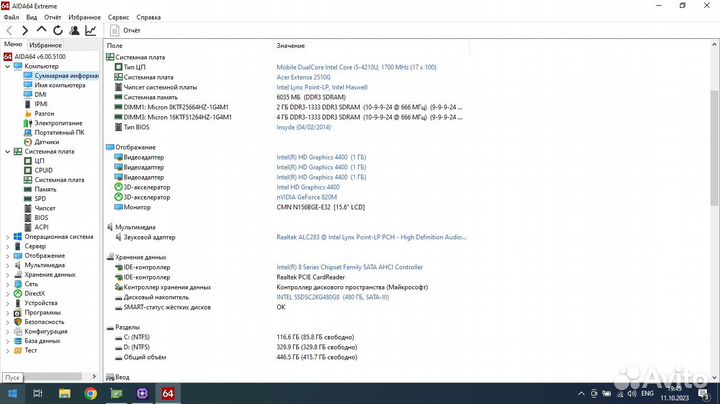The width and height of the screenshot is (720, 404).
Task: Click the Безопасность shield icon
Action: point(17,322)
